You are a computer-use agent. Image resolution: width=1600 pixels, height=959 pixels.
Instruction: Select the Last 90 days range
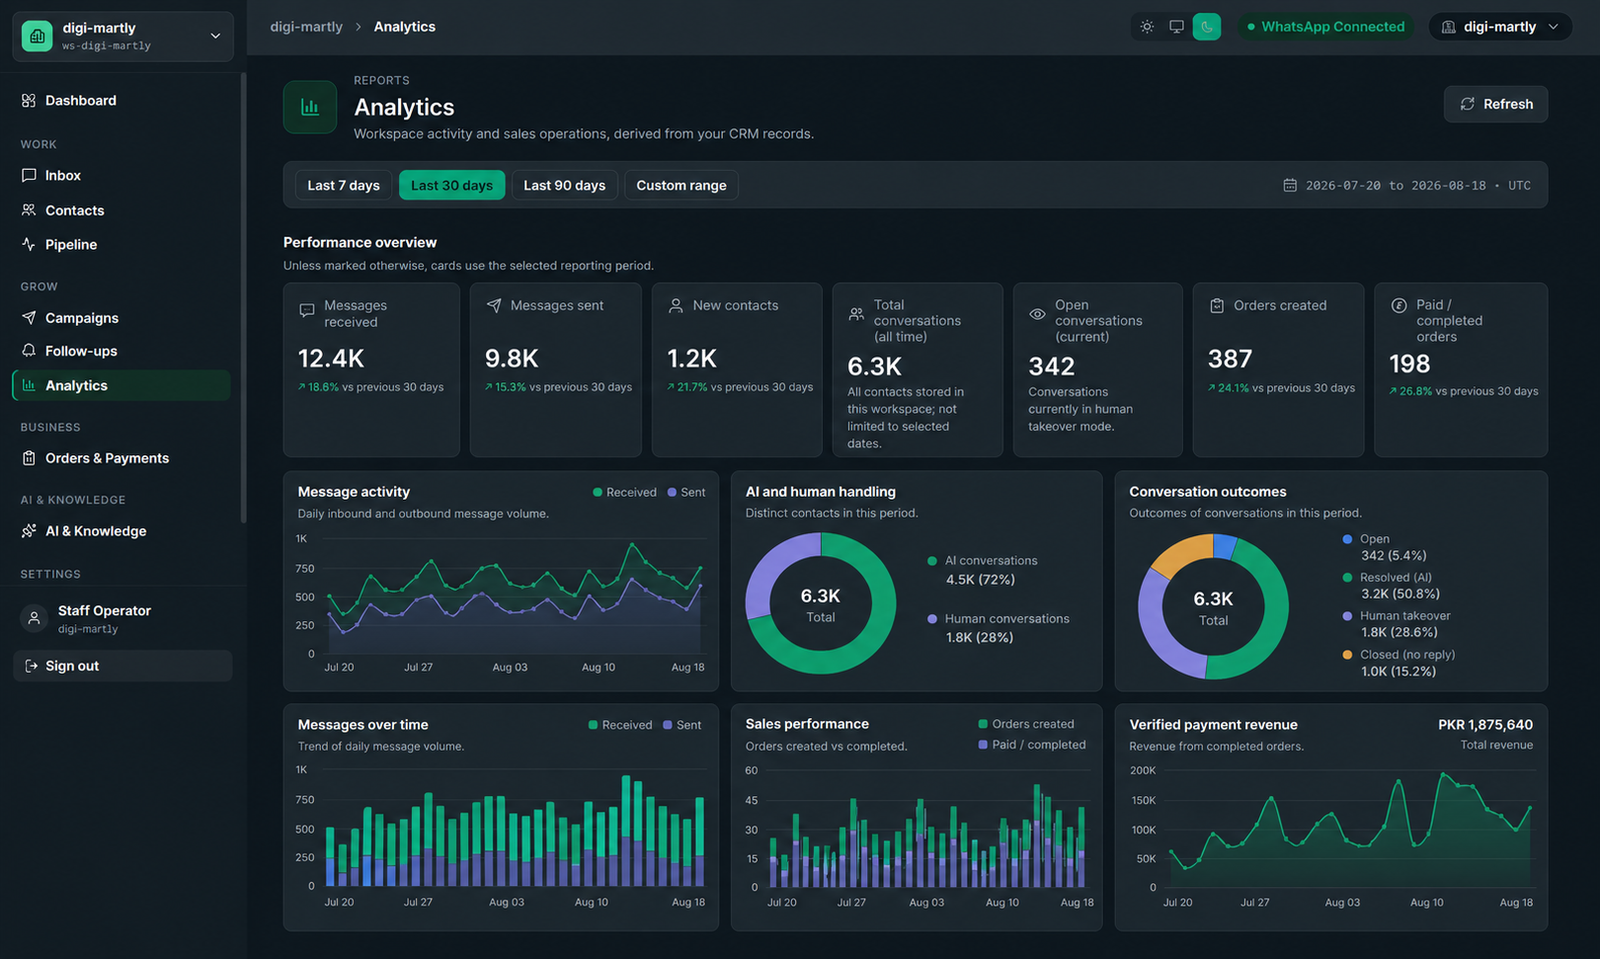coord(564,185)
